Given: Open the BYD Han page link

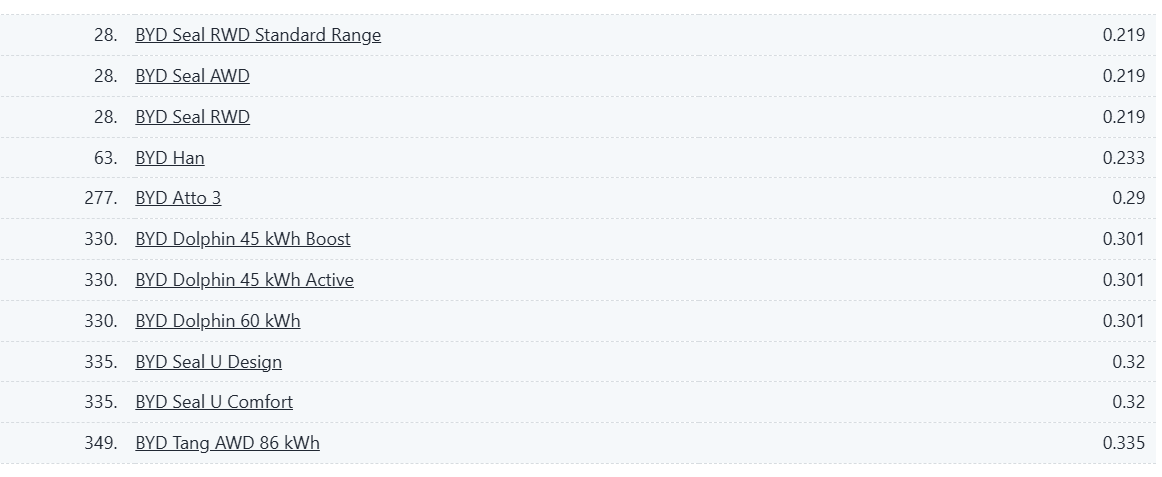Looking at the screenshot, I should coord(170,157).
